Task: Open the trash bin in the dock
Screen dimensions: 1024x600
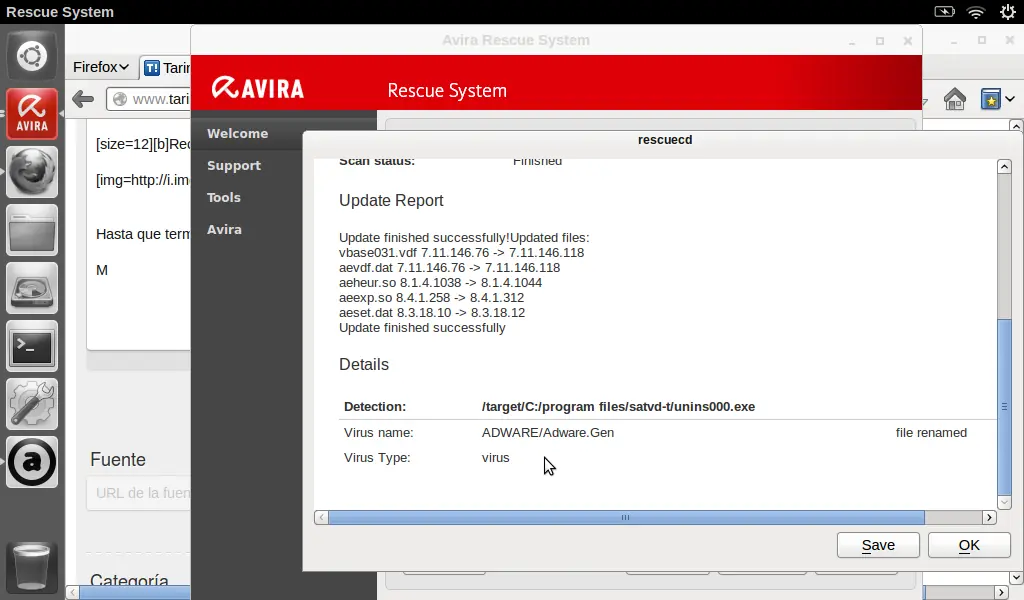Action: (32, 567)
